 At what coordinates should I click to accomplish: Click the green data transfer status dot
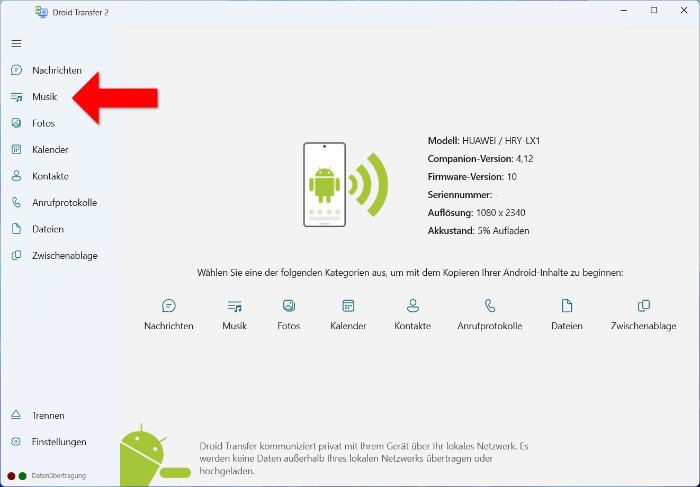[x=23, y=476]
